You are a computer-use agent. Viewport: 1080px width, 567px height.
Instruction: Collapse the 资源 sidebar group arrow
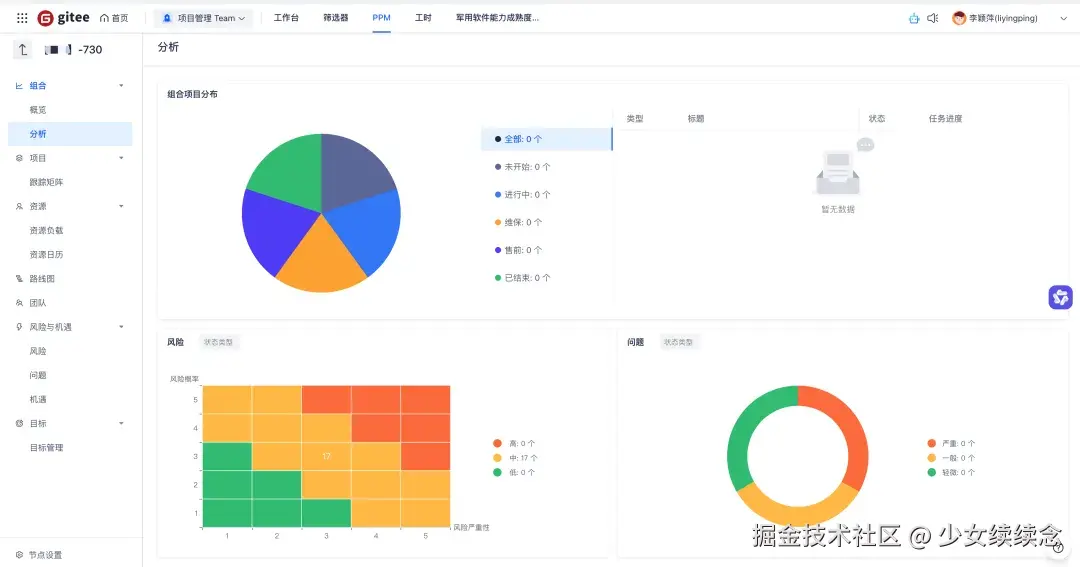(x=121, y=206)
